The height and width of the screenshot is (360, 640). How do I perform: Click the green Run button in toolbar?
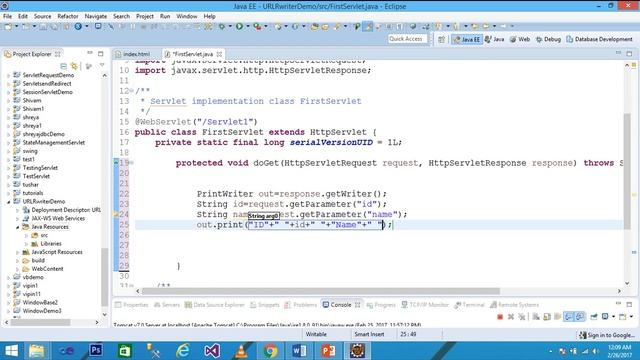(239, 27)
